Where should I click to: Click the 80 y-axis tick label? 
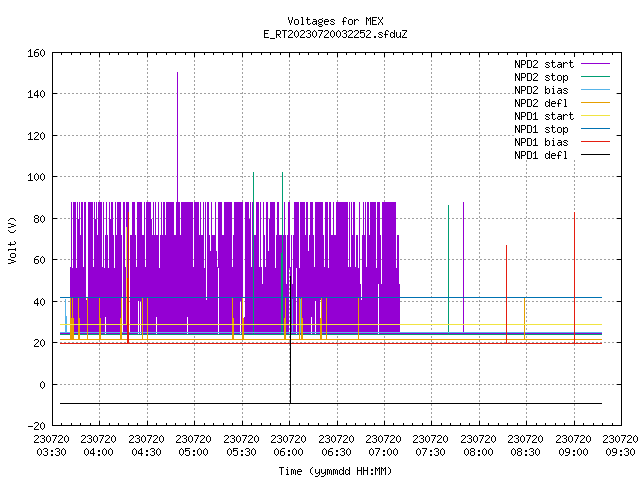39,219
